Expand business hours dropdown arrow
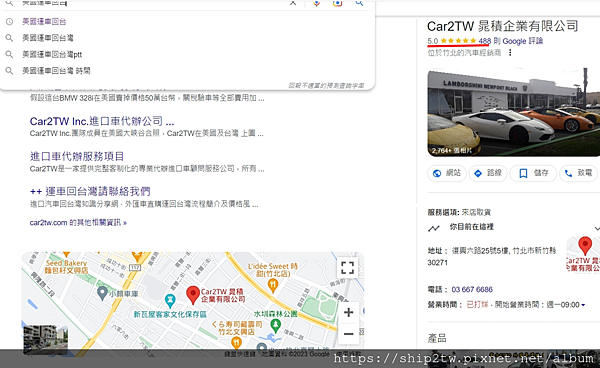Image resolution: width=600 pixels, height=368 pixels. point(583,305)
